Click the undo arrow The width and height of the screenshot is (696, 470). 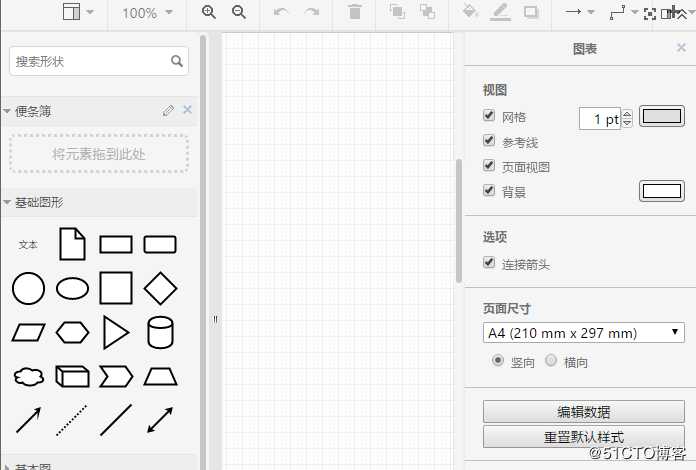(281, 12)
